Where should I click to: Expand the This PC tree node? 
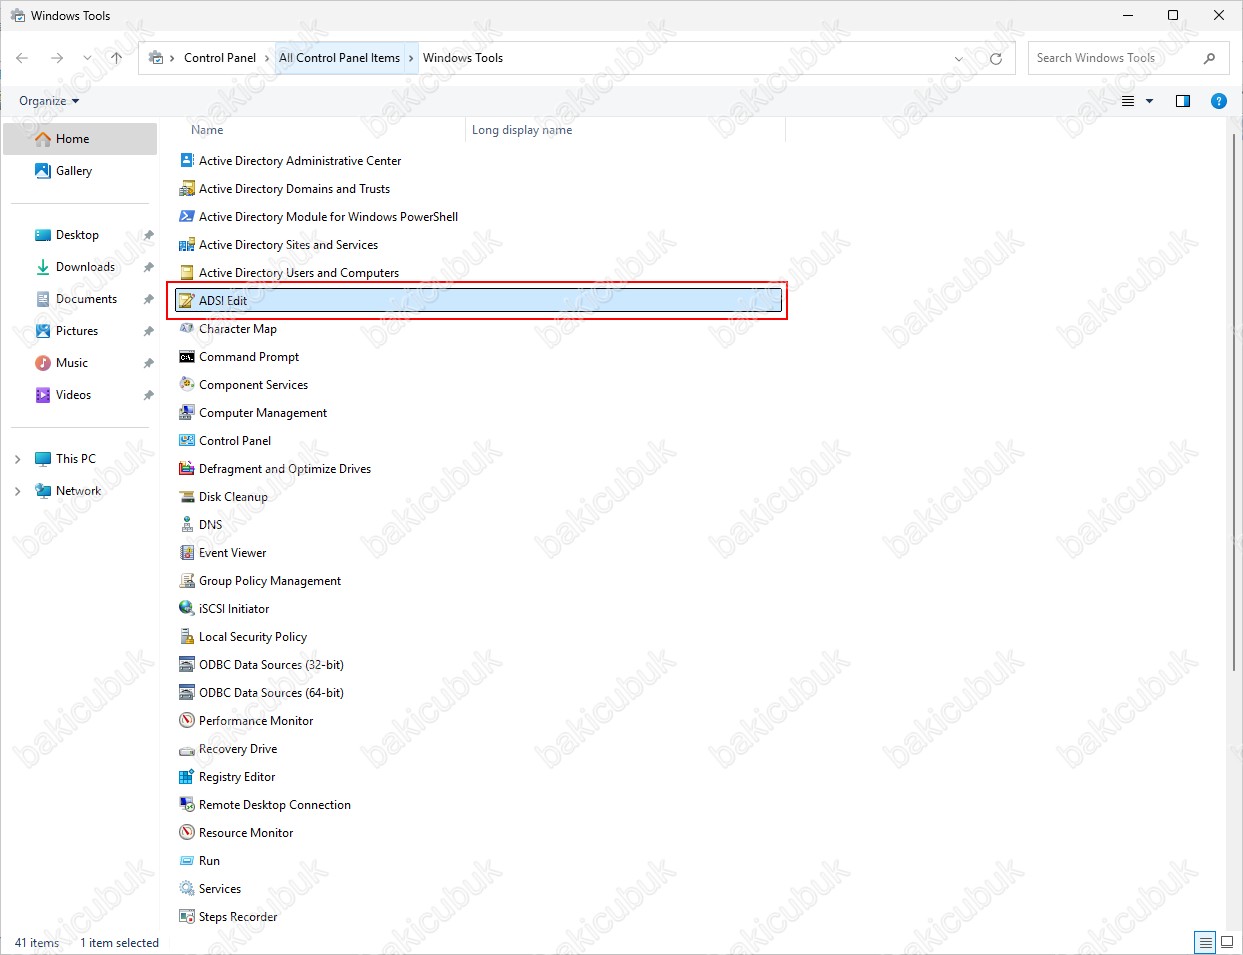click(18, 459)
